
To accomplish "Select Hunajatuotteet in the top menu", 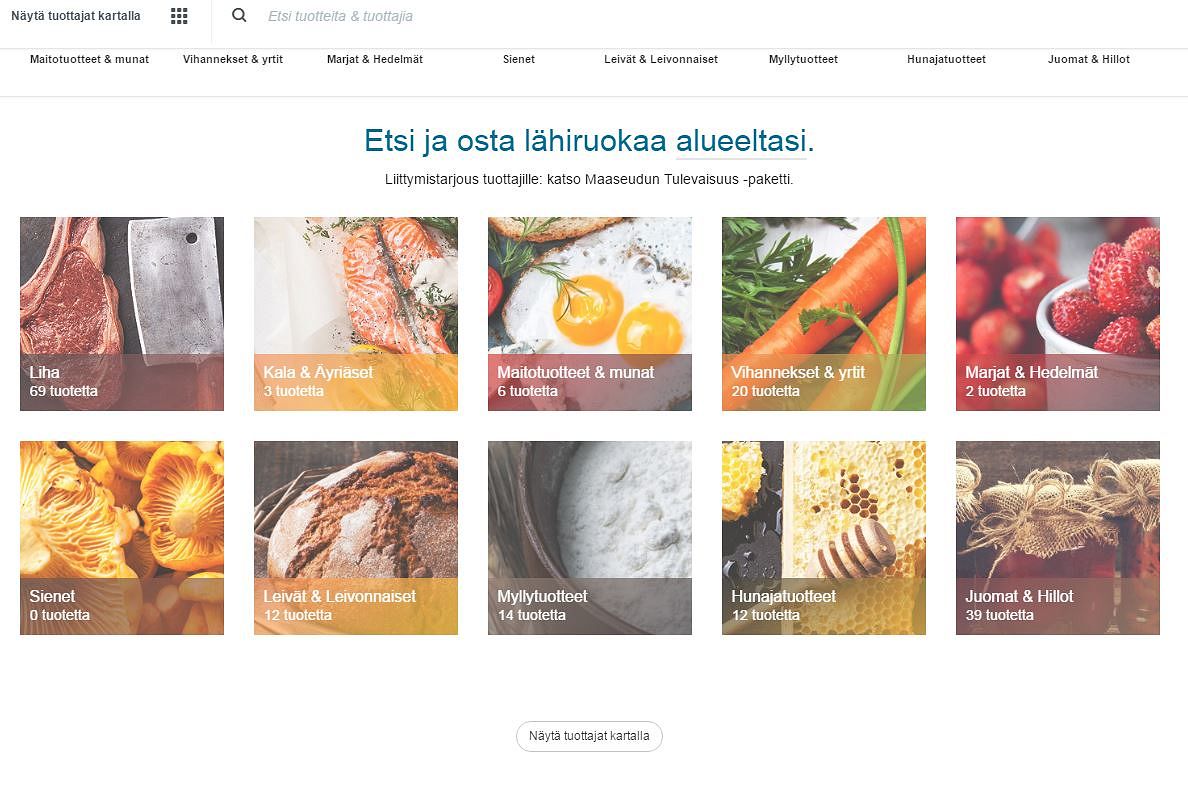I will coord(946,59).
